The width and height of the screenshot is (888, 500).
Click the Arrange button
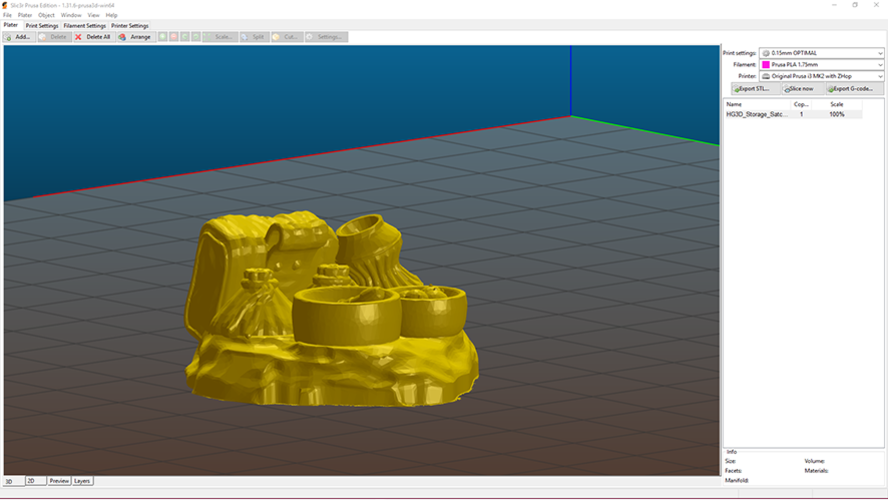tap(136, 37)
